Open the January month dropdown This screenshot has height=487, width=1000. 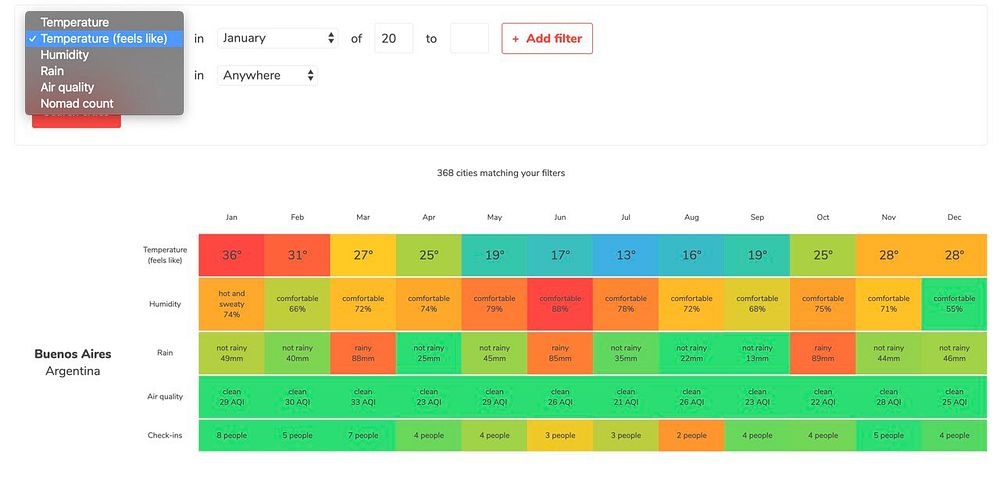coord(277,38)
